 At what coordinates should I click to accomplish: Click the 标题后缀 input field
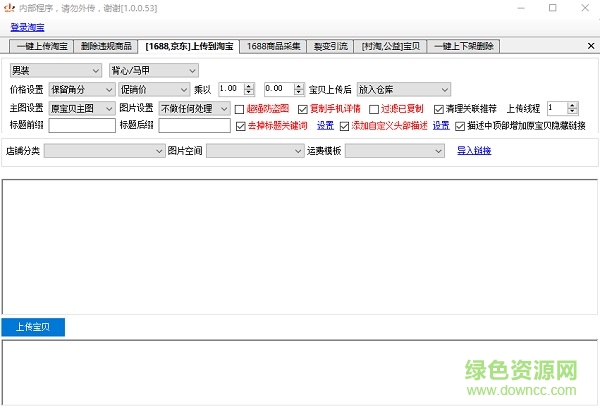tap(194, 125)
